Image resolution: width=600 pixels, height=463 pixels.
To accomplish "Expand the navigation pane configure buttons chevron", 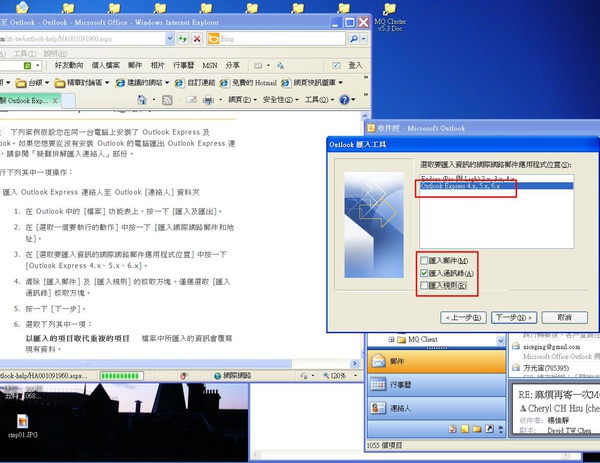I will (501, 429).
